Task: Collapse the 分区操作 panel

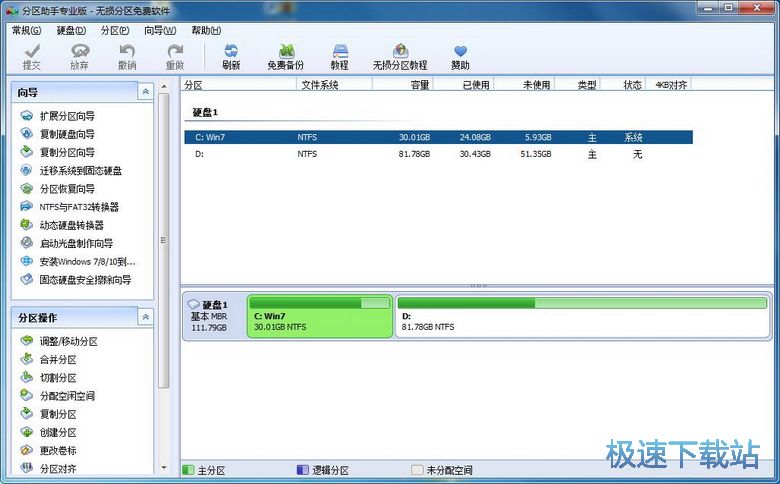Action: [x=146, y=317]
